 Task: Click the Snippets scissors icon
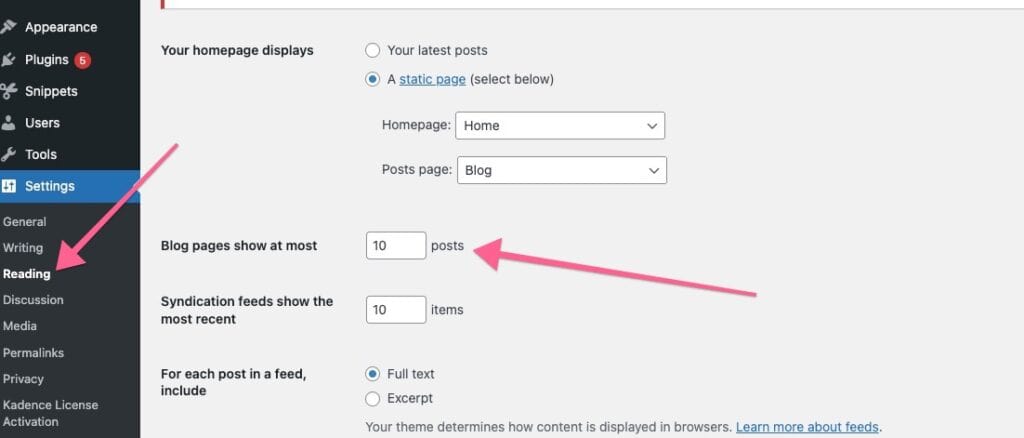(x=9, y=91)
